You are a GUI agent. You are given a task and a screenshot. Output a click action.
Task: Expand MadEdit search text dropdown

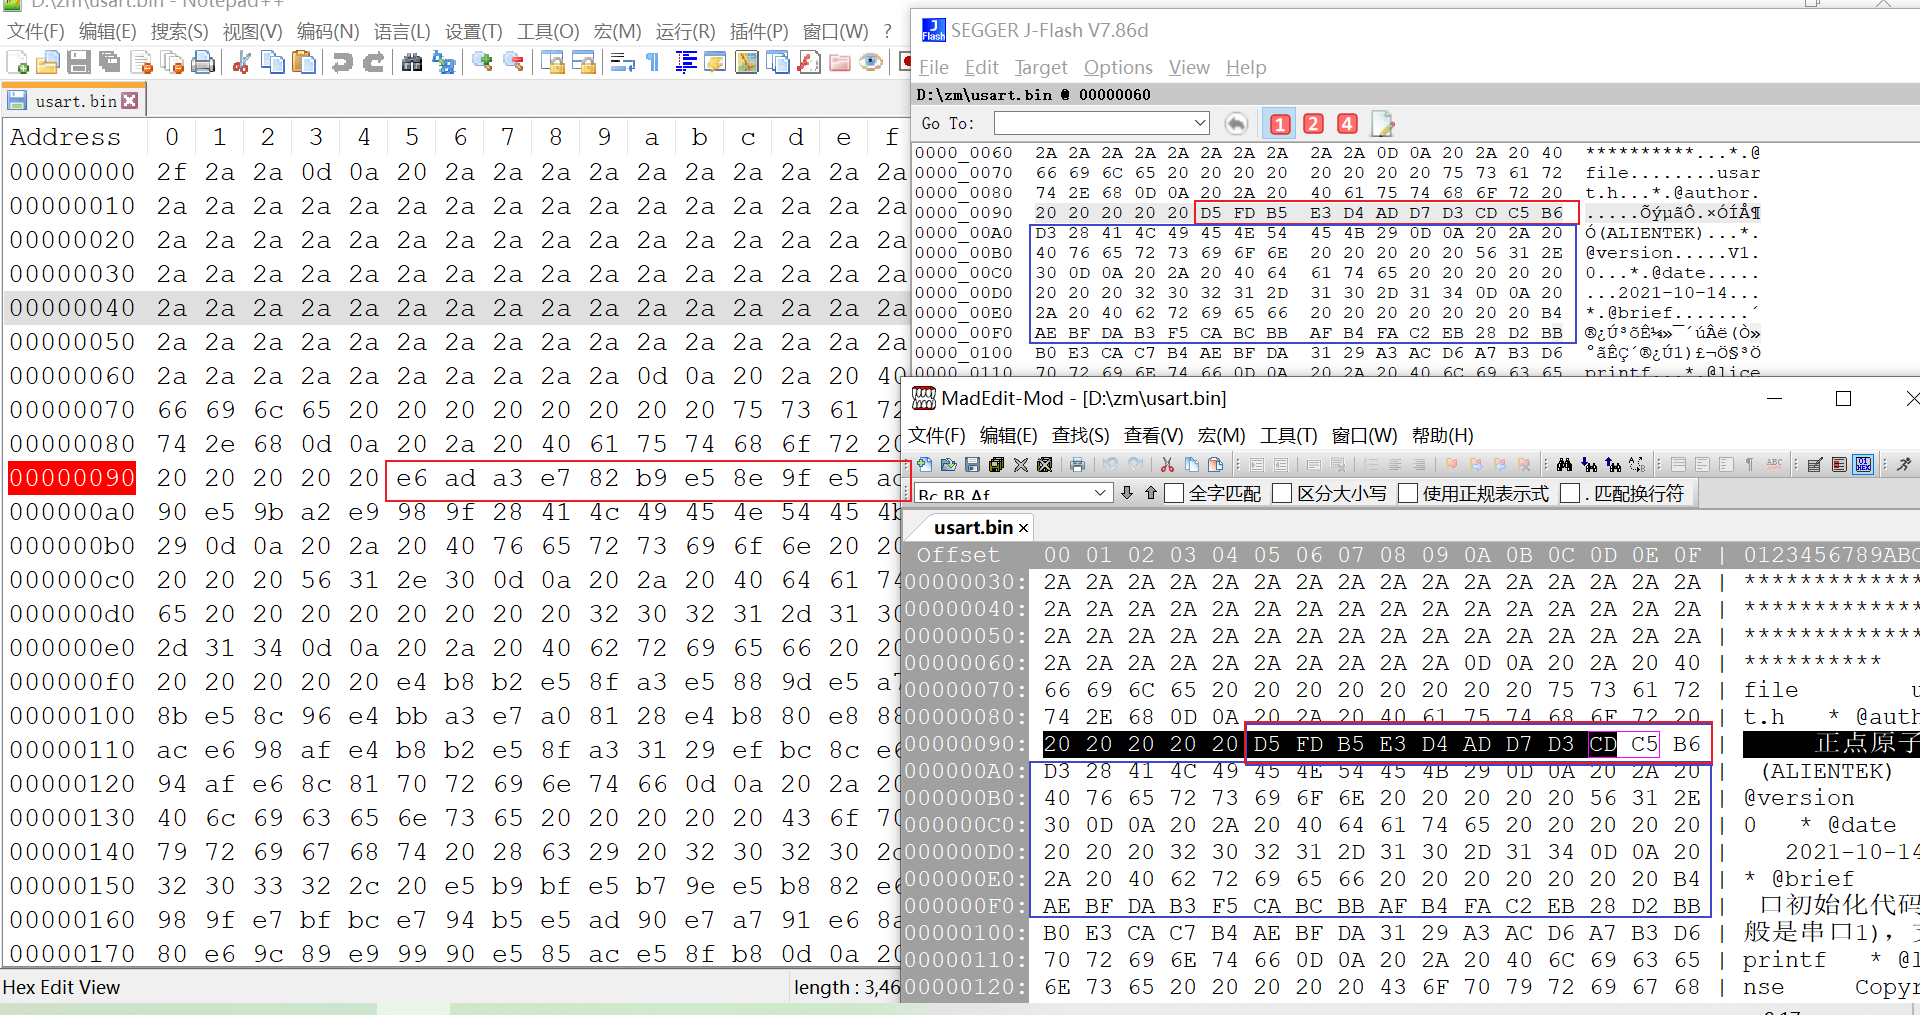1100,493
